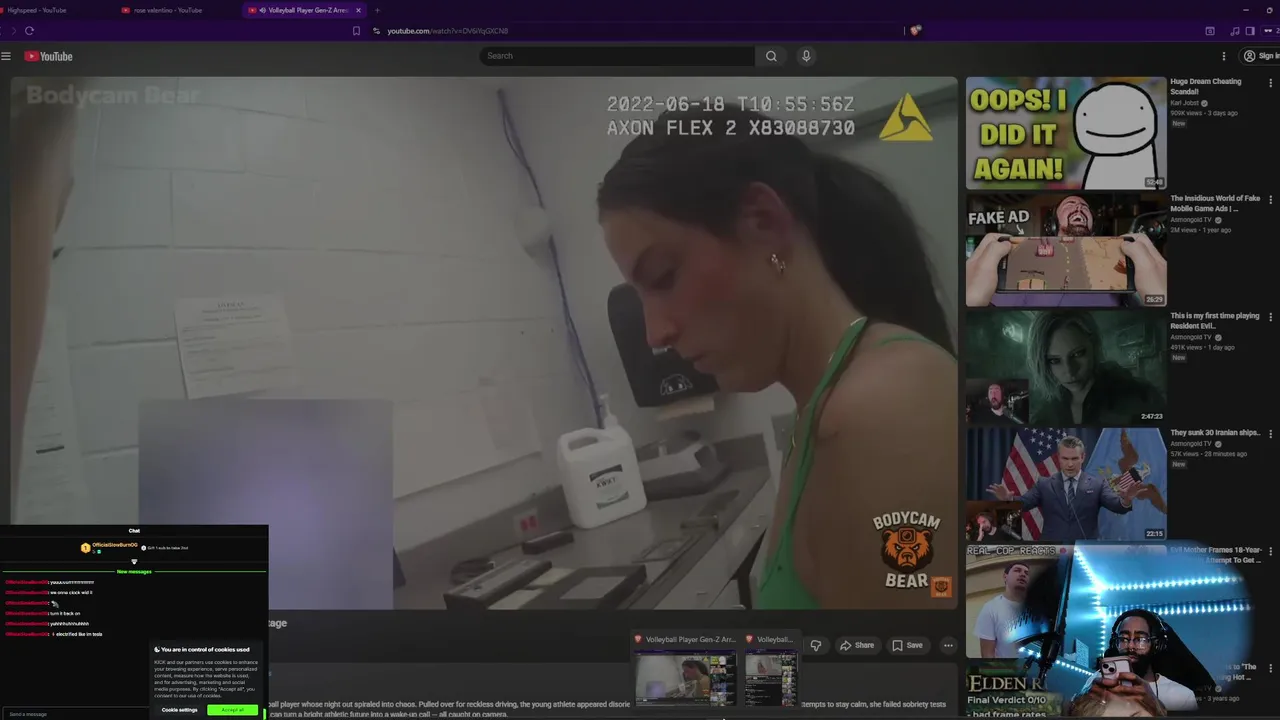Collapse the pinned chat header chevron
The image size is (1280, 720).
coord(134,561)
